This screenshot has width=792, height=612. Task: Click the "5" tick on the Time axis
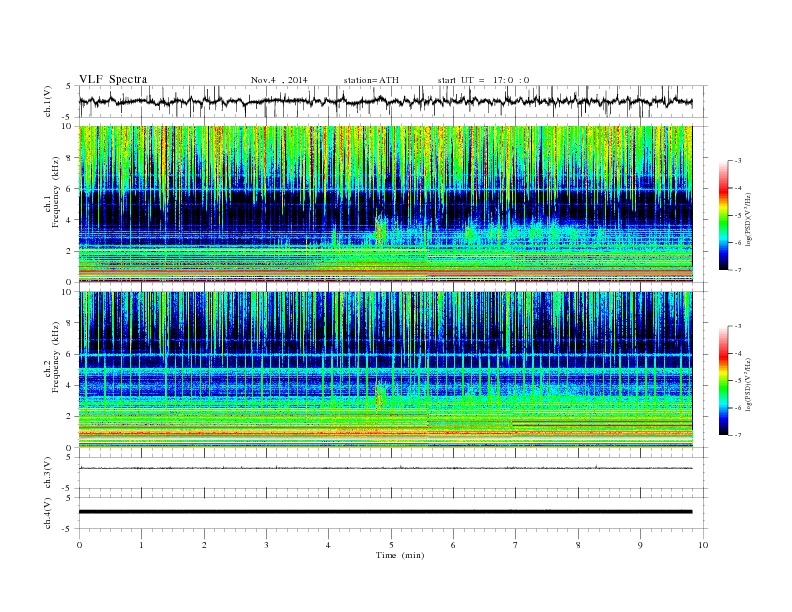point(391,545)
